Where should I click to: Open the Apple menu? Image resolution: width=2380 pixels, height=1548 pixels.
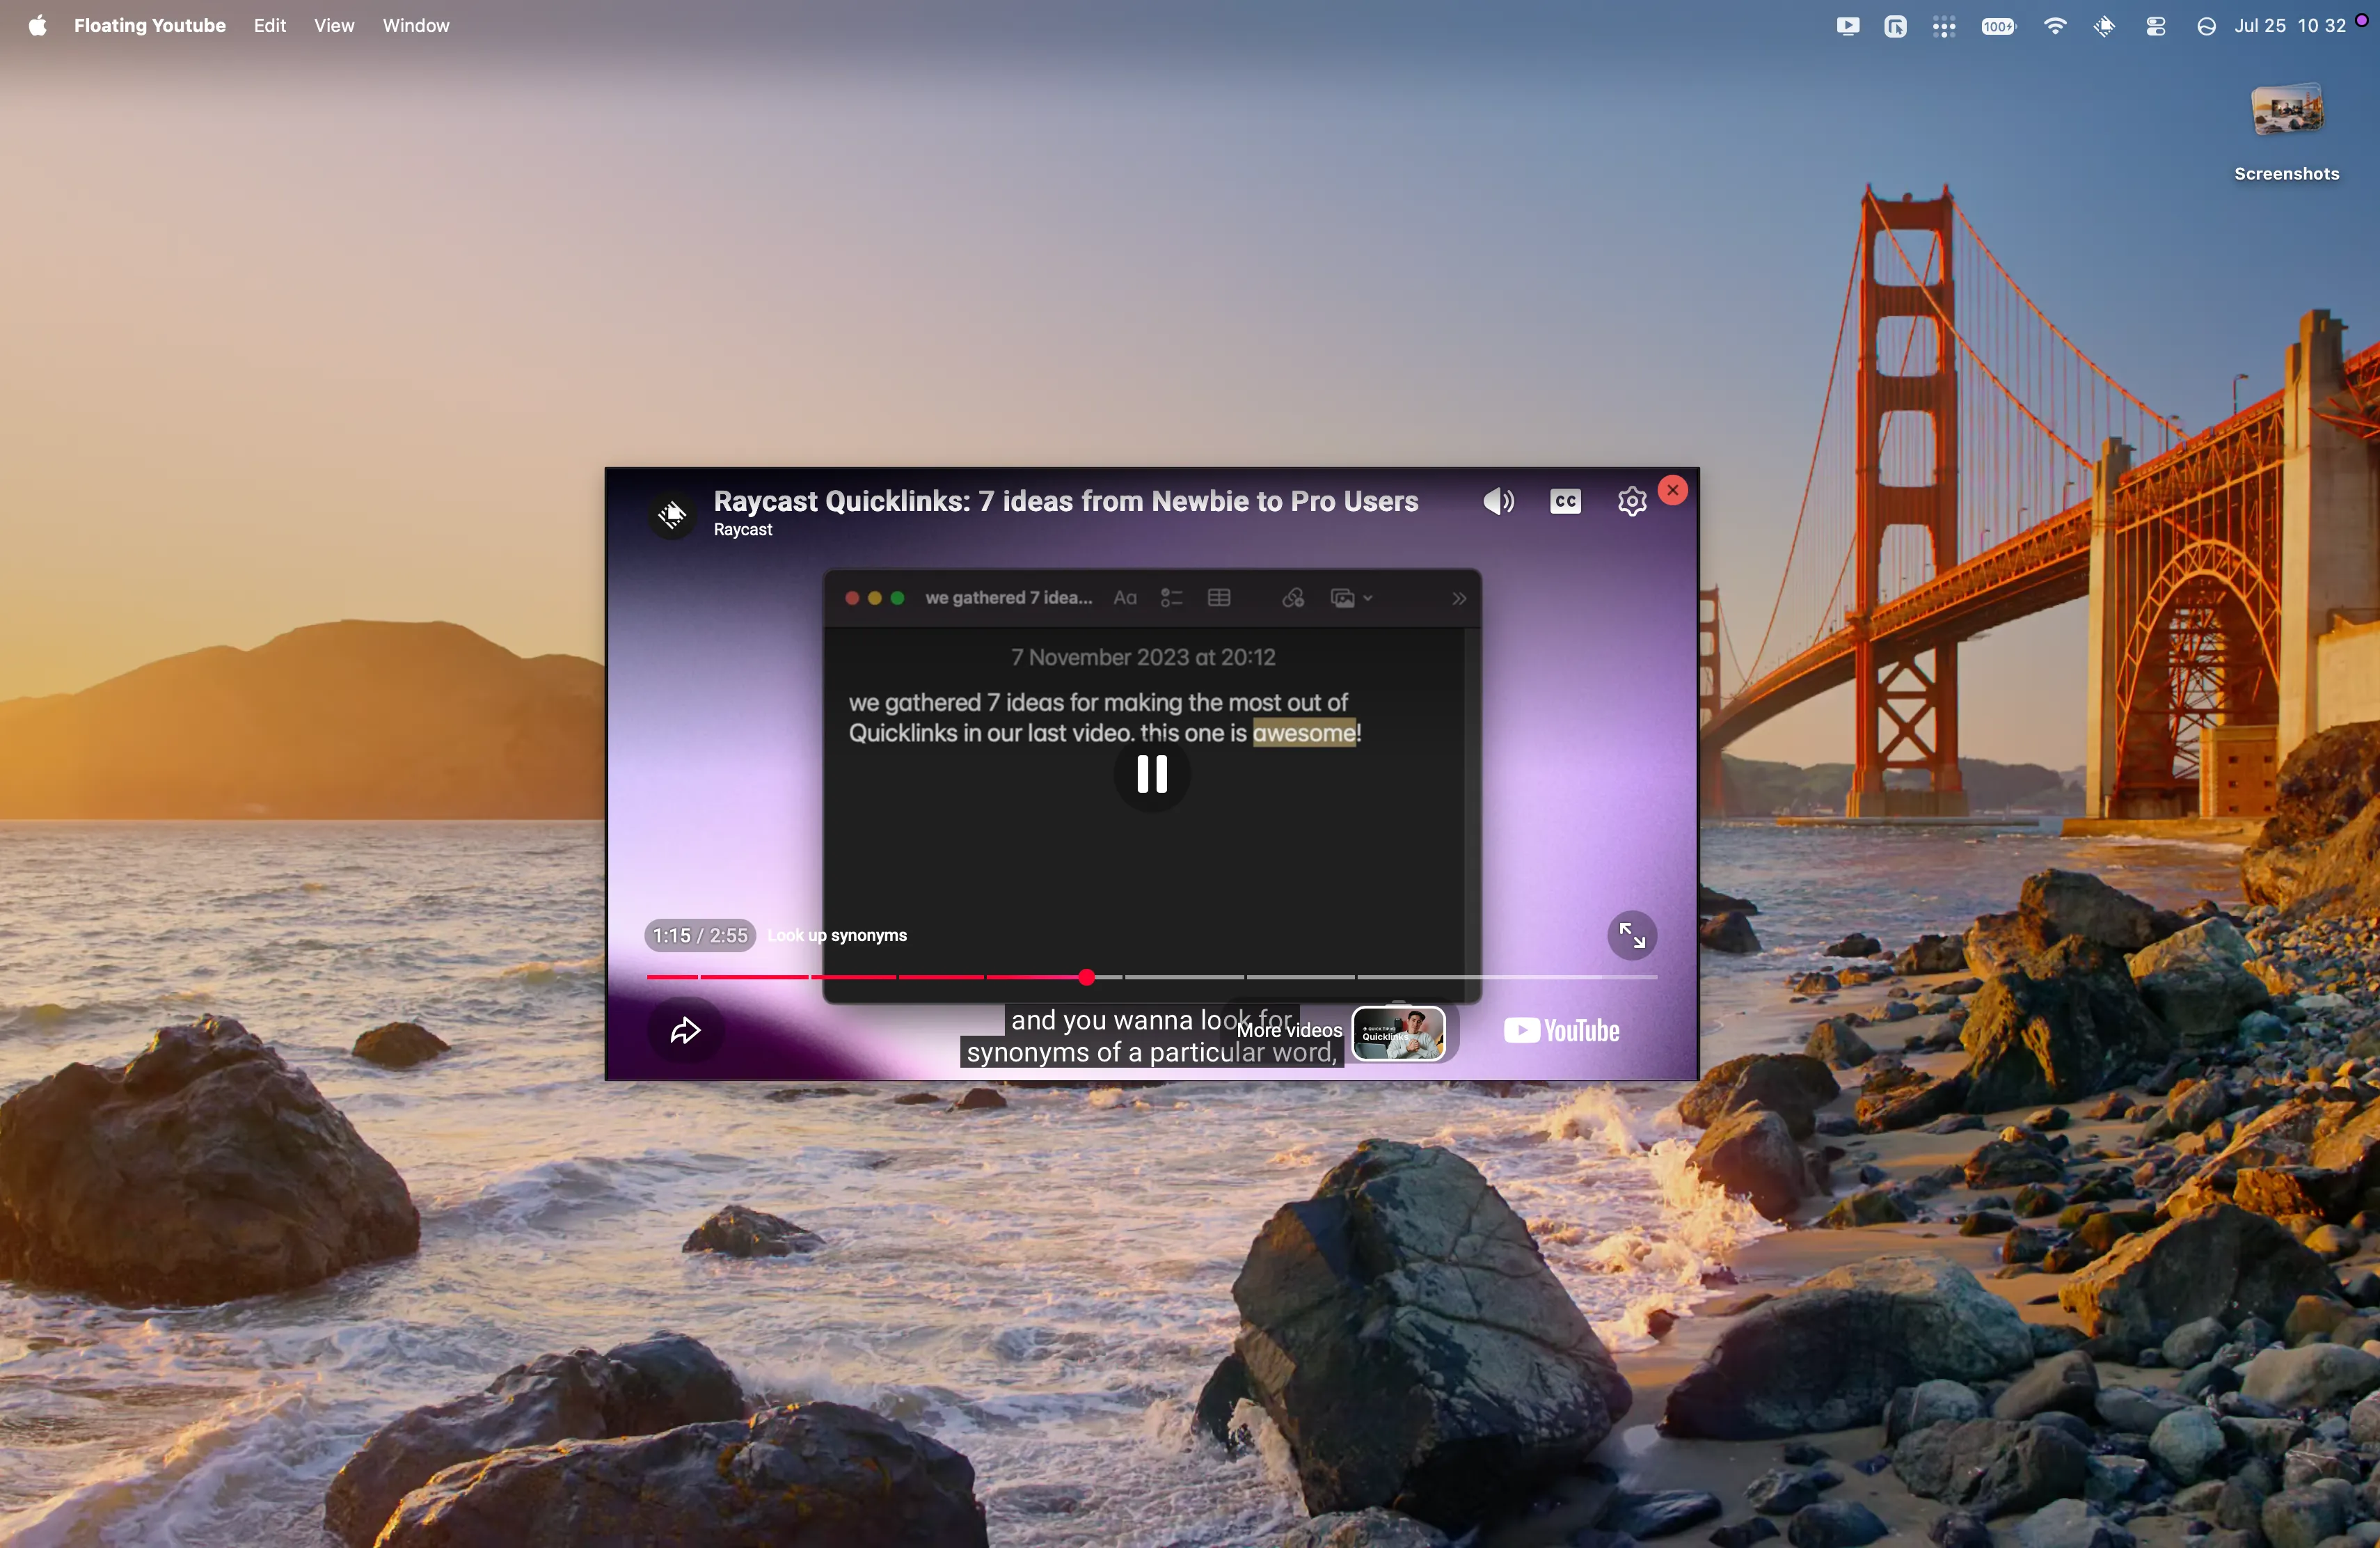pos(38,26)
